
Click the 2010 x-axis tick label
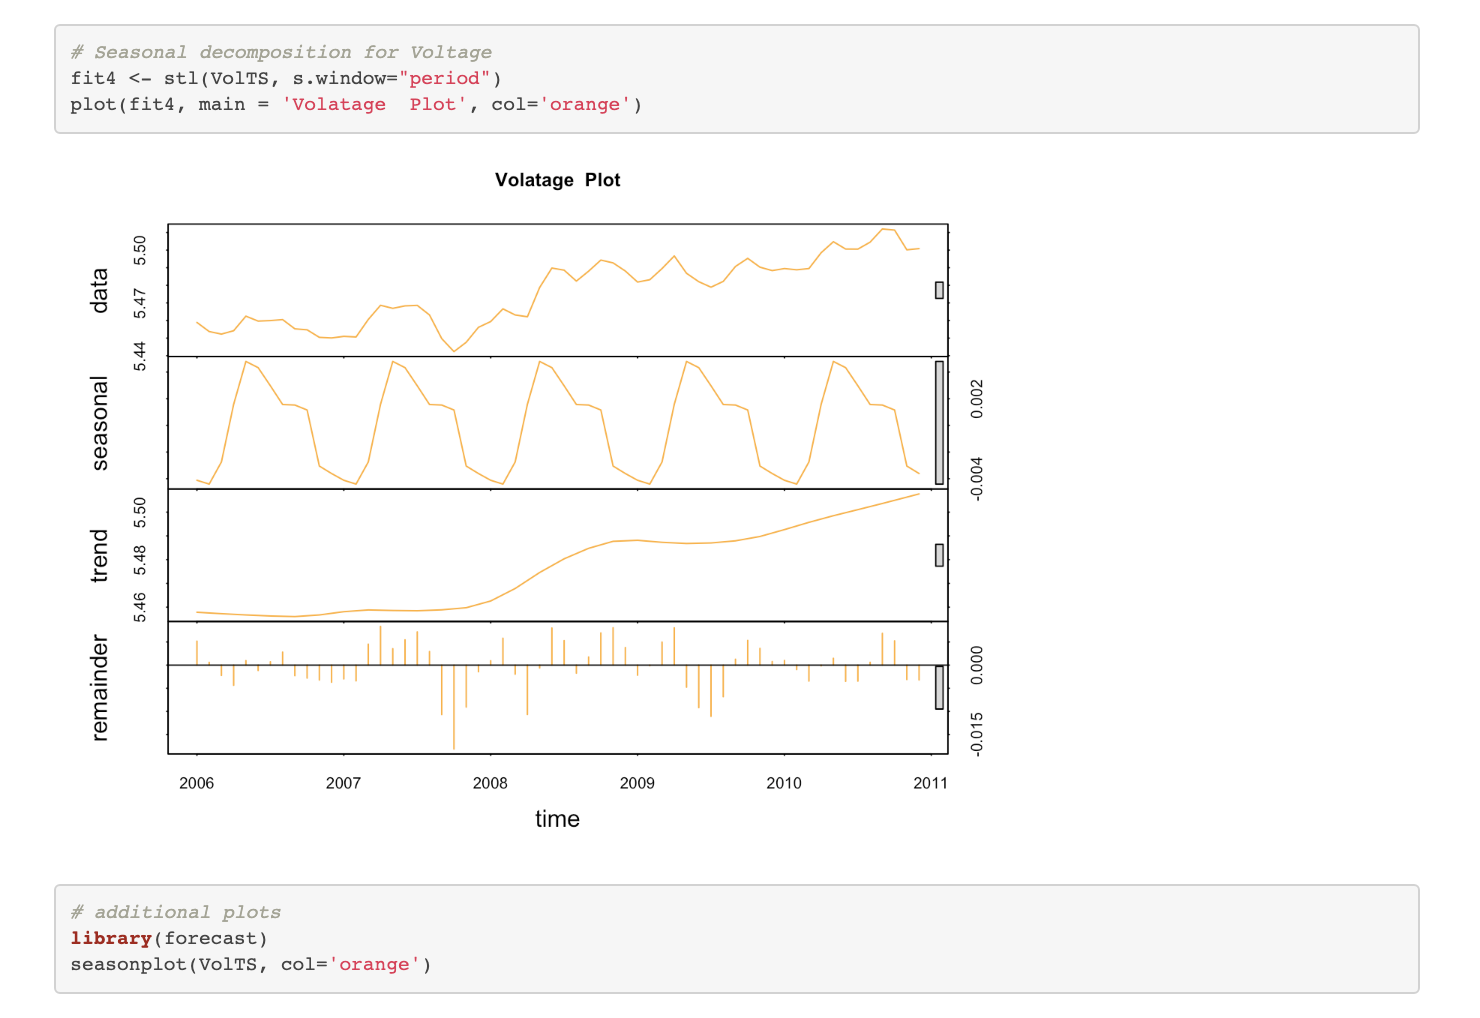(784, 783)
